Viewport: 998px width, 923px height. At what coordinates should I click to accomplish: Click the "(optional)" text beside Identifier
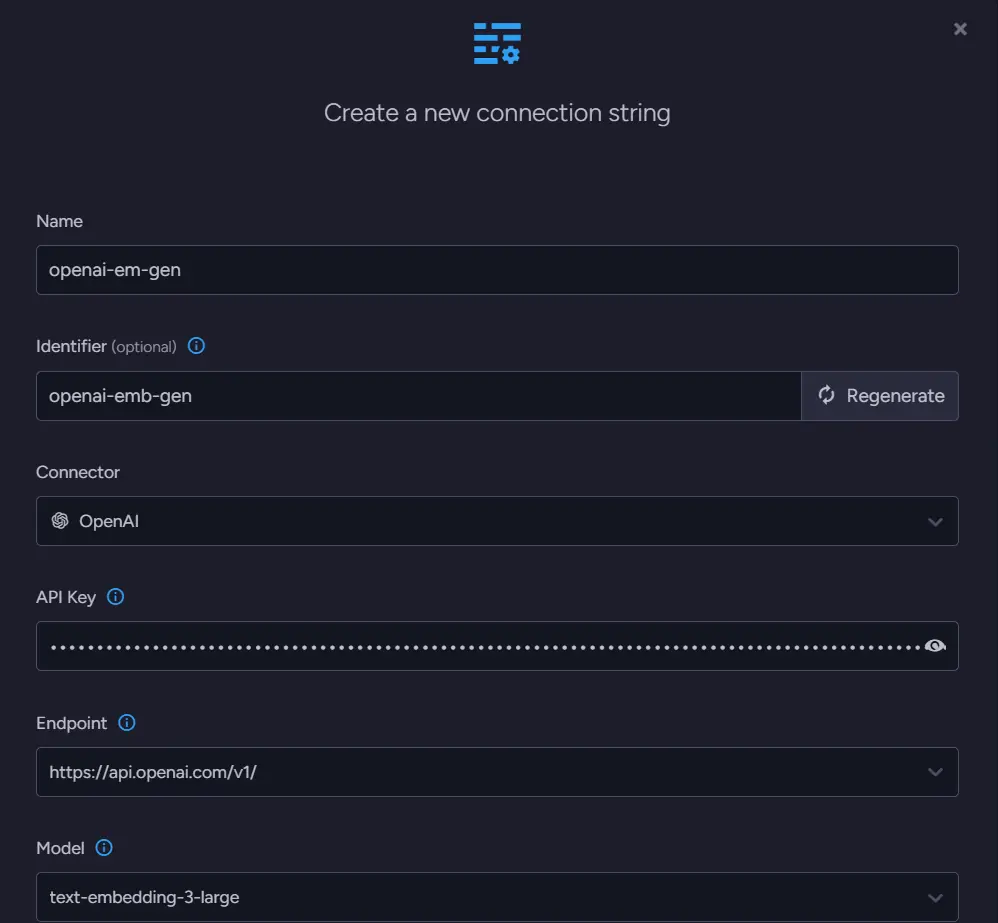tap(144, 347)
